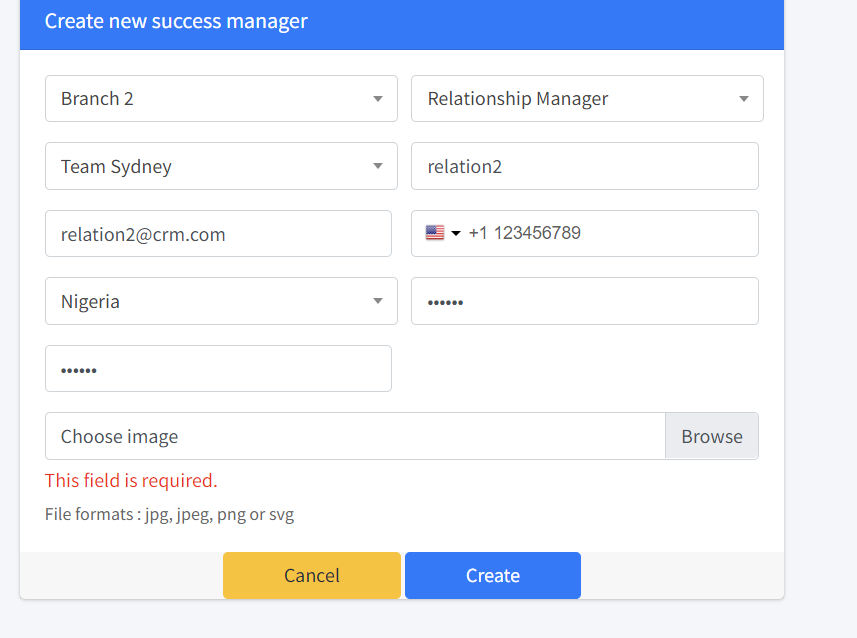Click the Nigeria dropdown arrow
This screenshot has width=857, height=638.
(x=378, y=301)
